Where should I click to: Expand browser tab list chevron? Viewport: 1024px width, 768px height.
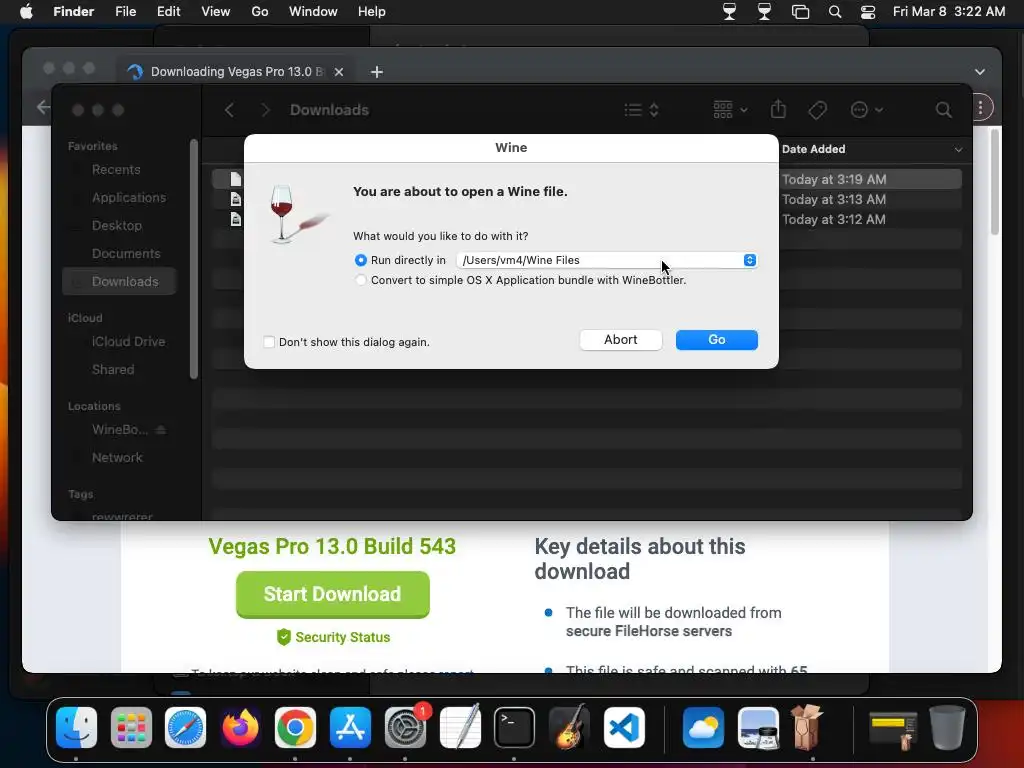(980, 72)
